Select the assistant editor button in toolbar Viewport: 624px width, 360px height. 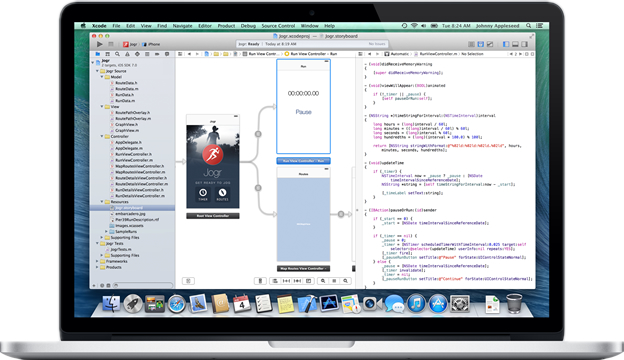click(481, 44)
